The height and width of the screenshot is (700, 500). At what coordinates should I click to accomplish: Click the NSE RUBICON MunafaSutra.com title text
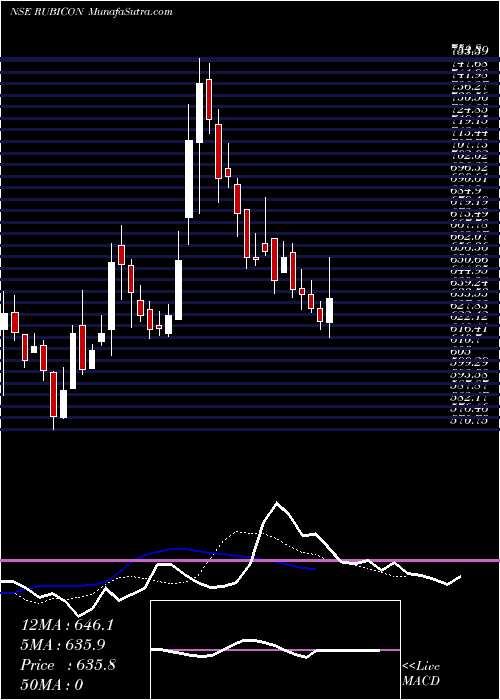click(91, 12)
